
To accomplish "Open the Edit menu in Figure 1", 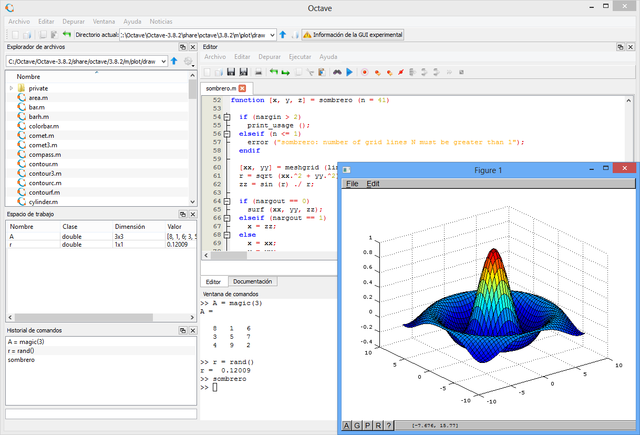I will [x=373, y=184].
